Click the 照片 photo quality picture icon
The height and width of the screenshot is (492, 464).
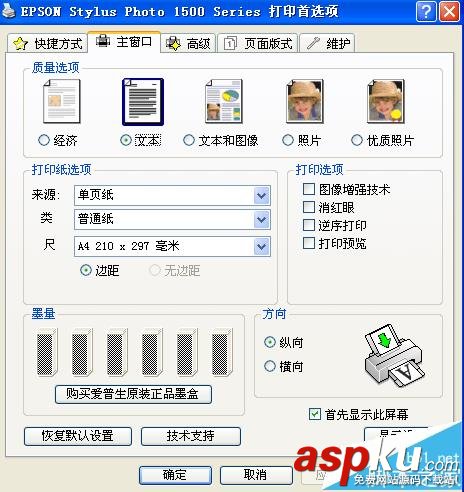click(x=305, y=101)
